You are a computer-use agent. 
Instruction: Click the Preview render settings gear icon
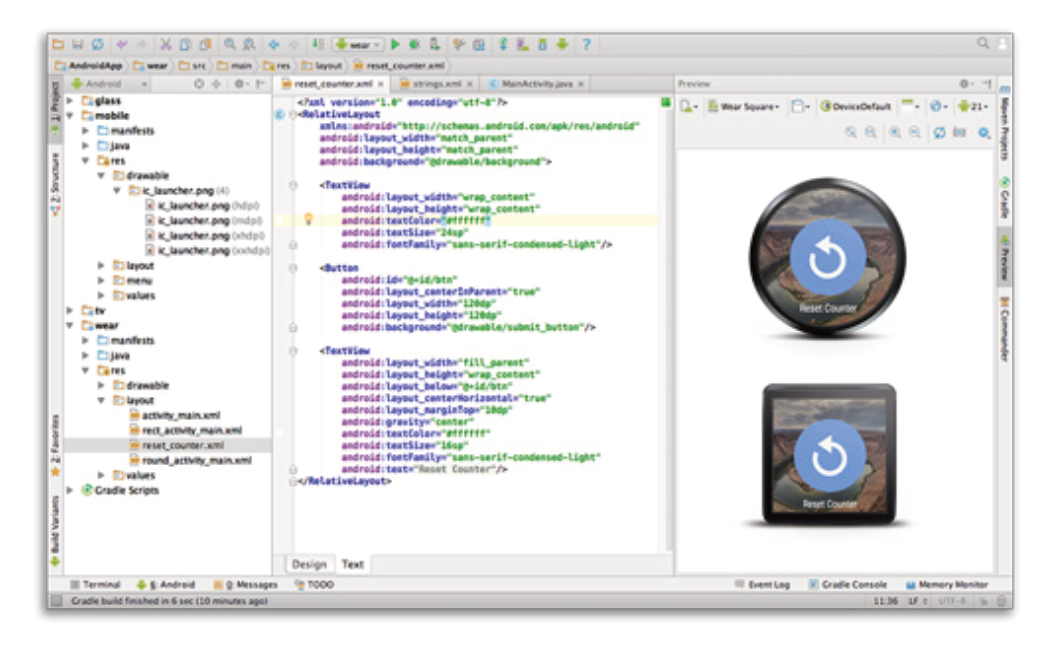coord(984,133)
